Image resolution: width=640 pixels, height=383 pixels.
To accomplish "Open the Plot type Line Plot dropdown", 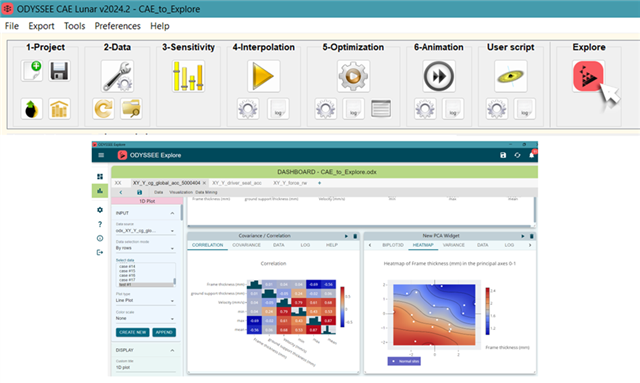I will point(145,300).
